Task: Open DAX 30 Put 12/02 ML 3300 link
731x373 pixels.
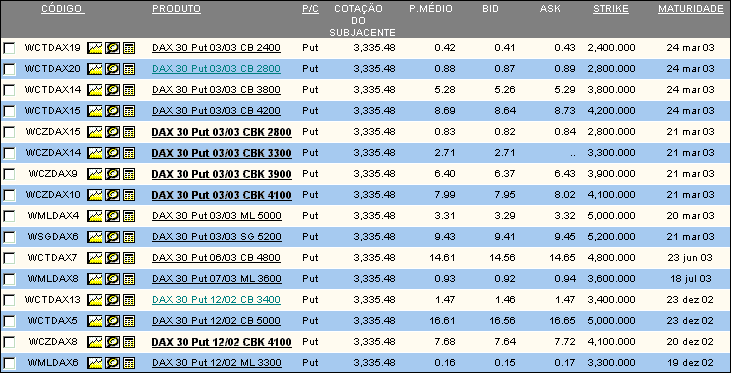Action: pyautogui.click(x=217, y=363)
